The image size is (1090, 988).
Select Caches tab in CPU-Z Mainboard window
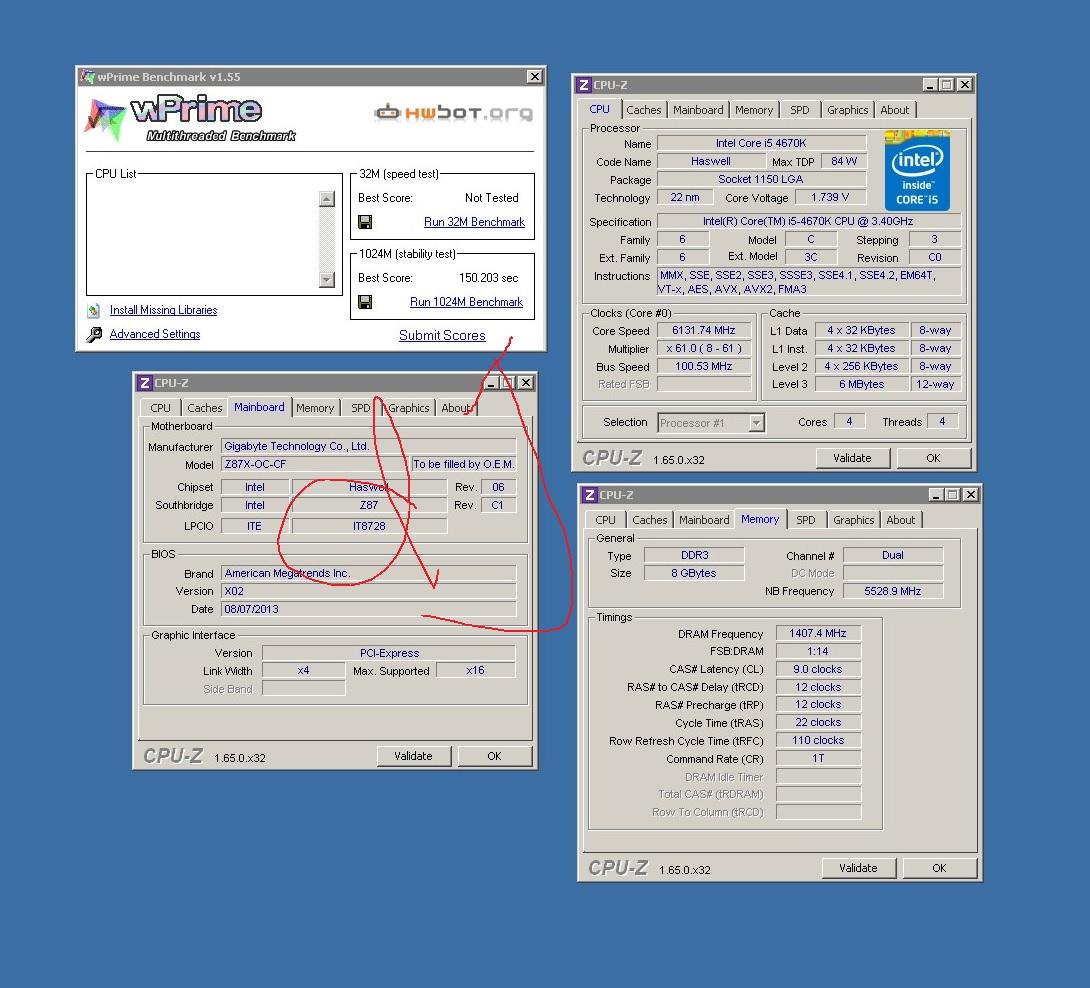(x=204, y=408)
